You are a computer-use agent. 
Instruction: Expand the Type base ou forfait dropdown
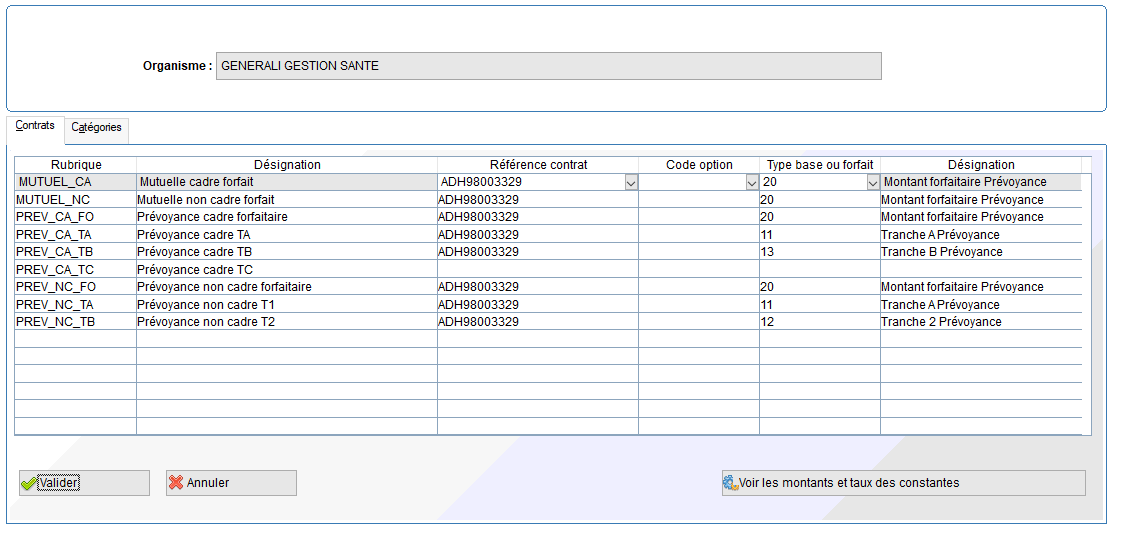(872, 183)
